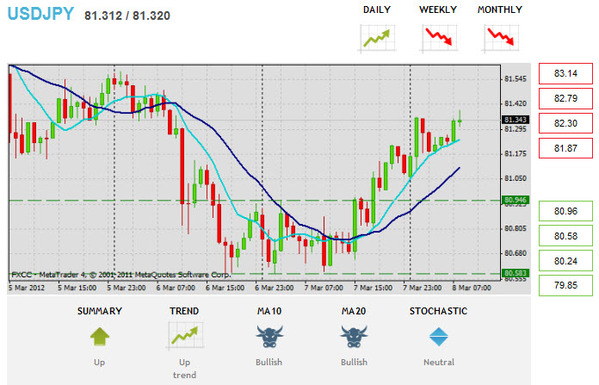Click the last candlestick on the chart
The width and height of the screenshot is (599, 385).
[460, 119]
